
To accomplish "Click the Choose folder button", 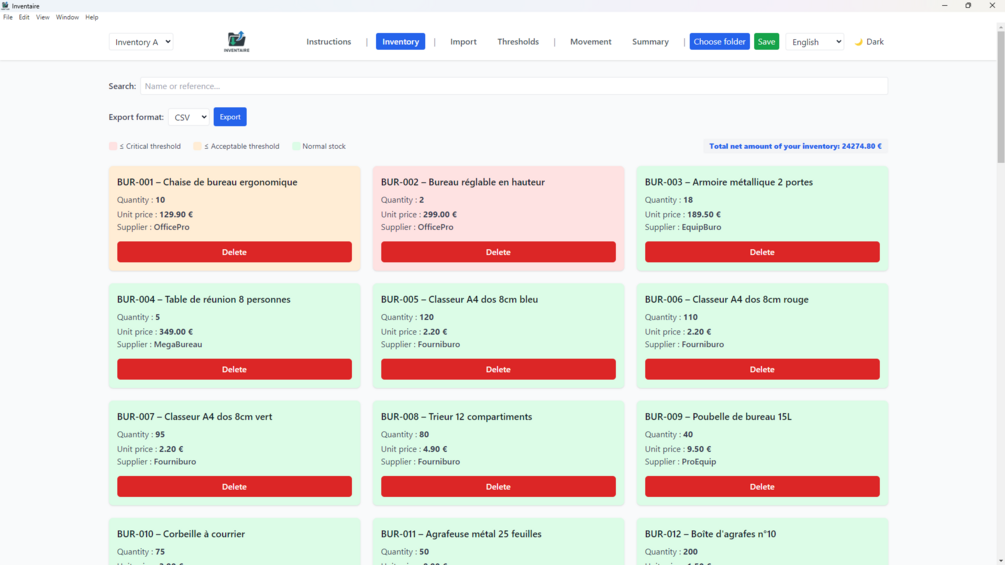I will point(719,42).
